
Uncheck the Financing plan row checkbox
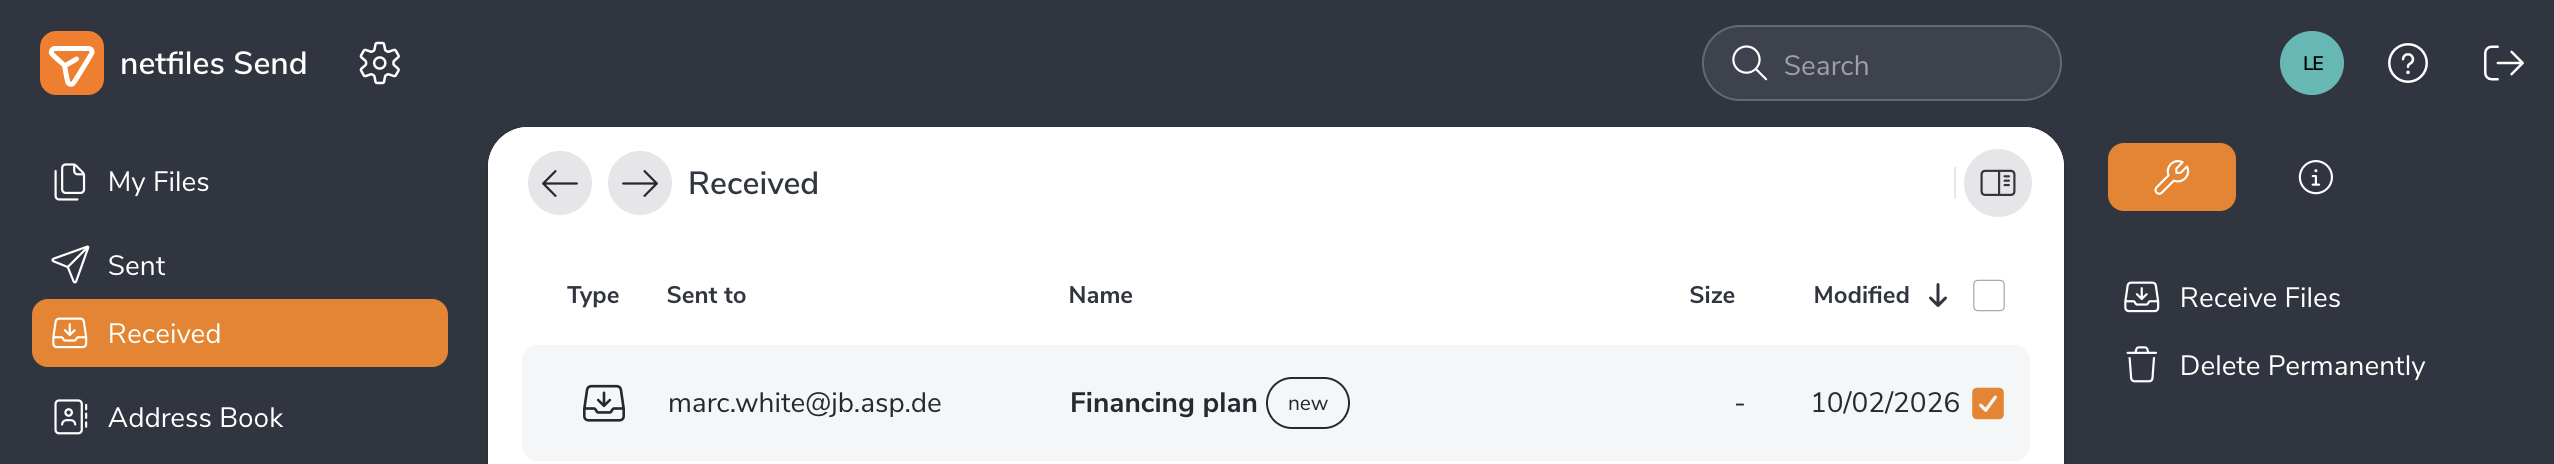(1988, 403)
